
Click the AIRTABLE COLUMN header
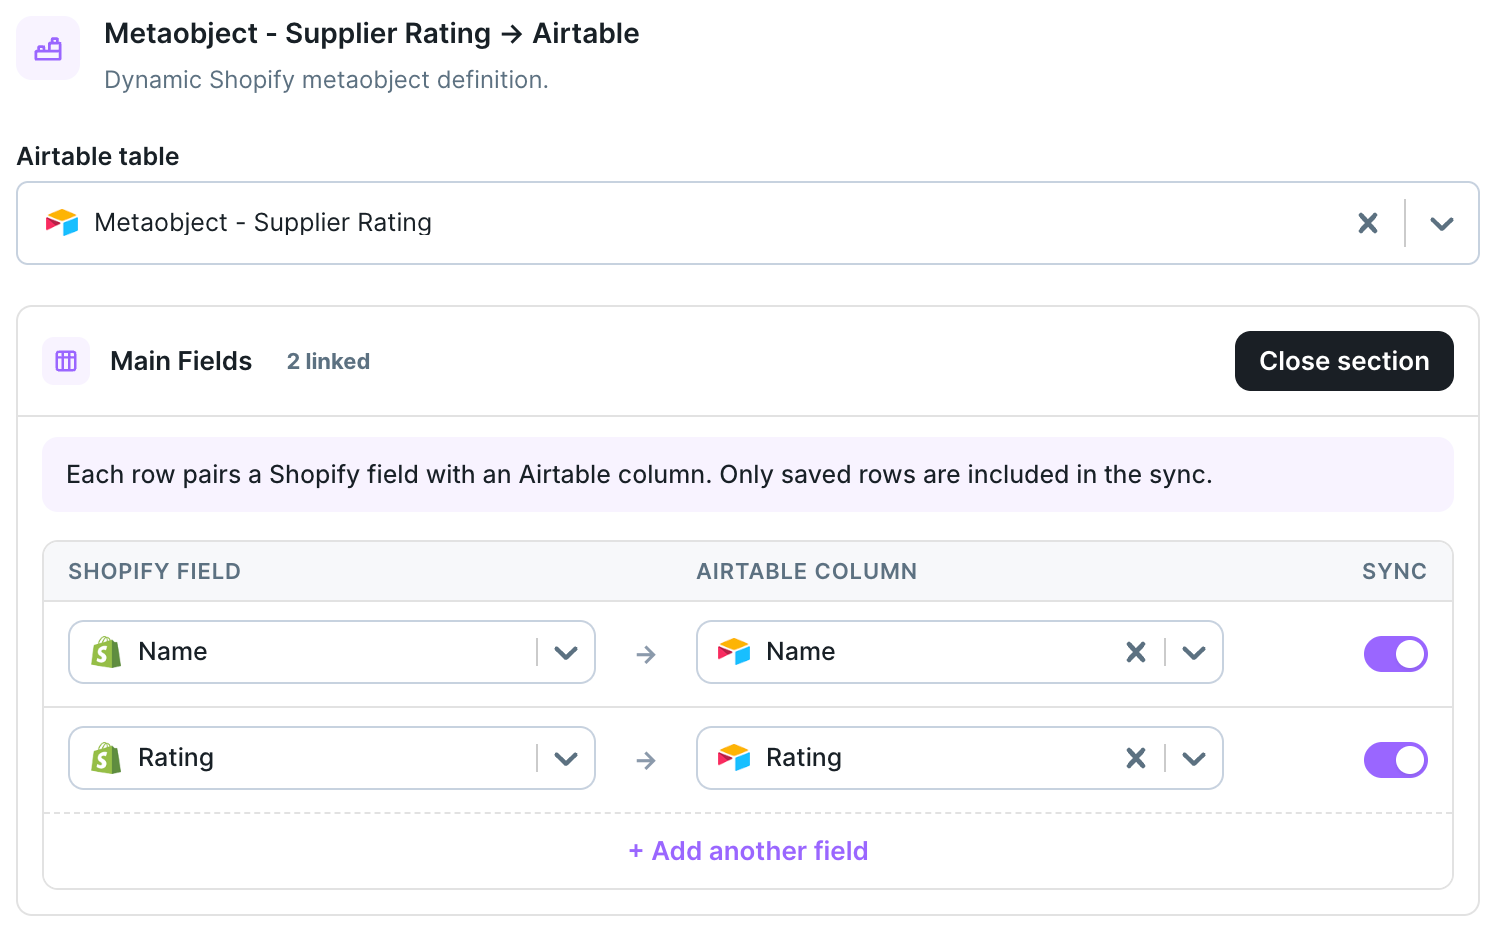click(807, 571)
